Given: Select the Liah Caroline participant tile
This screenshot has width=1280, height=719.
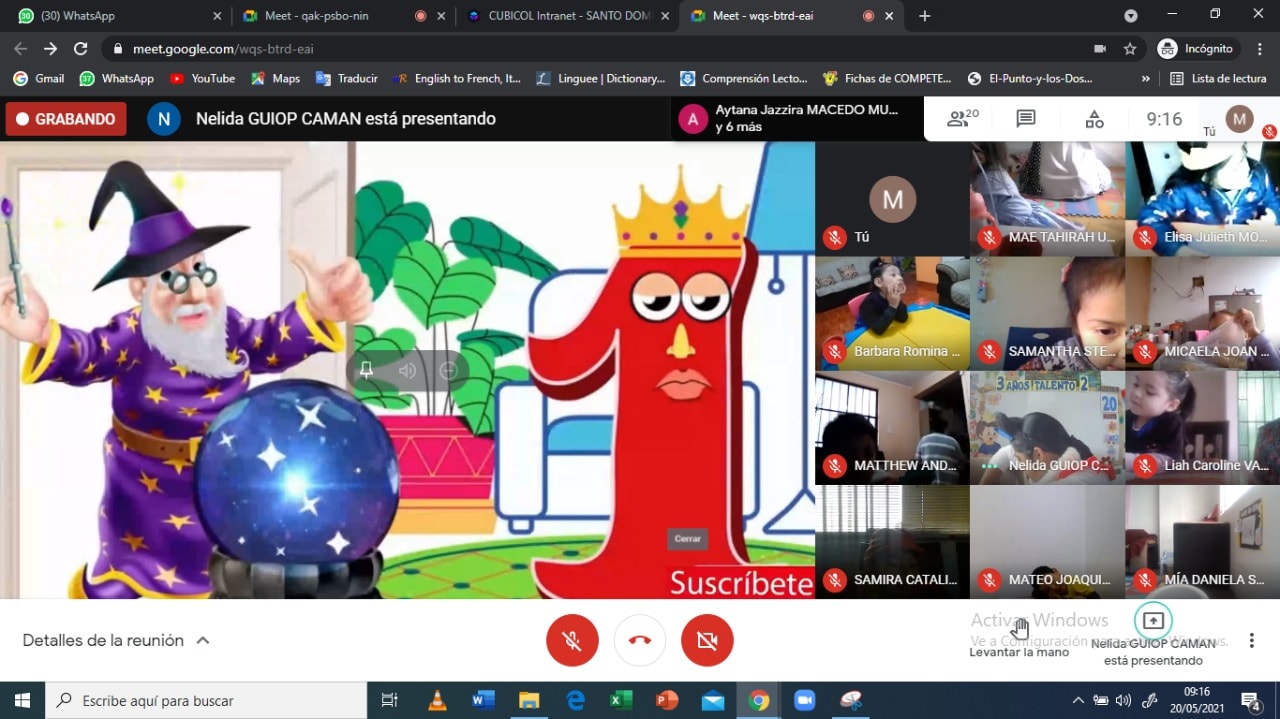Looking at the screenshot, I should click(1202, 428).
